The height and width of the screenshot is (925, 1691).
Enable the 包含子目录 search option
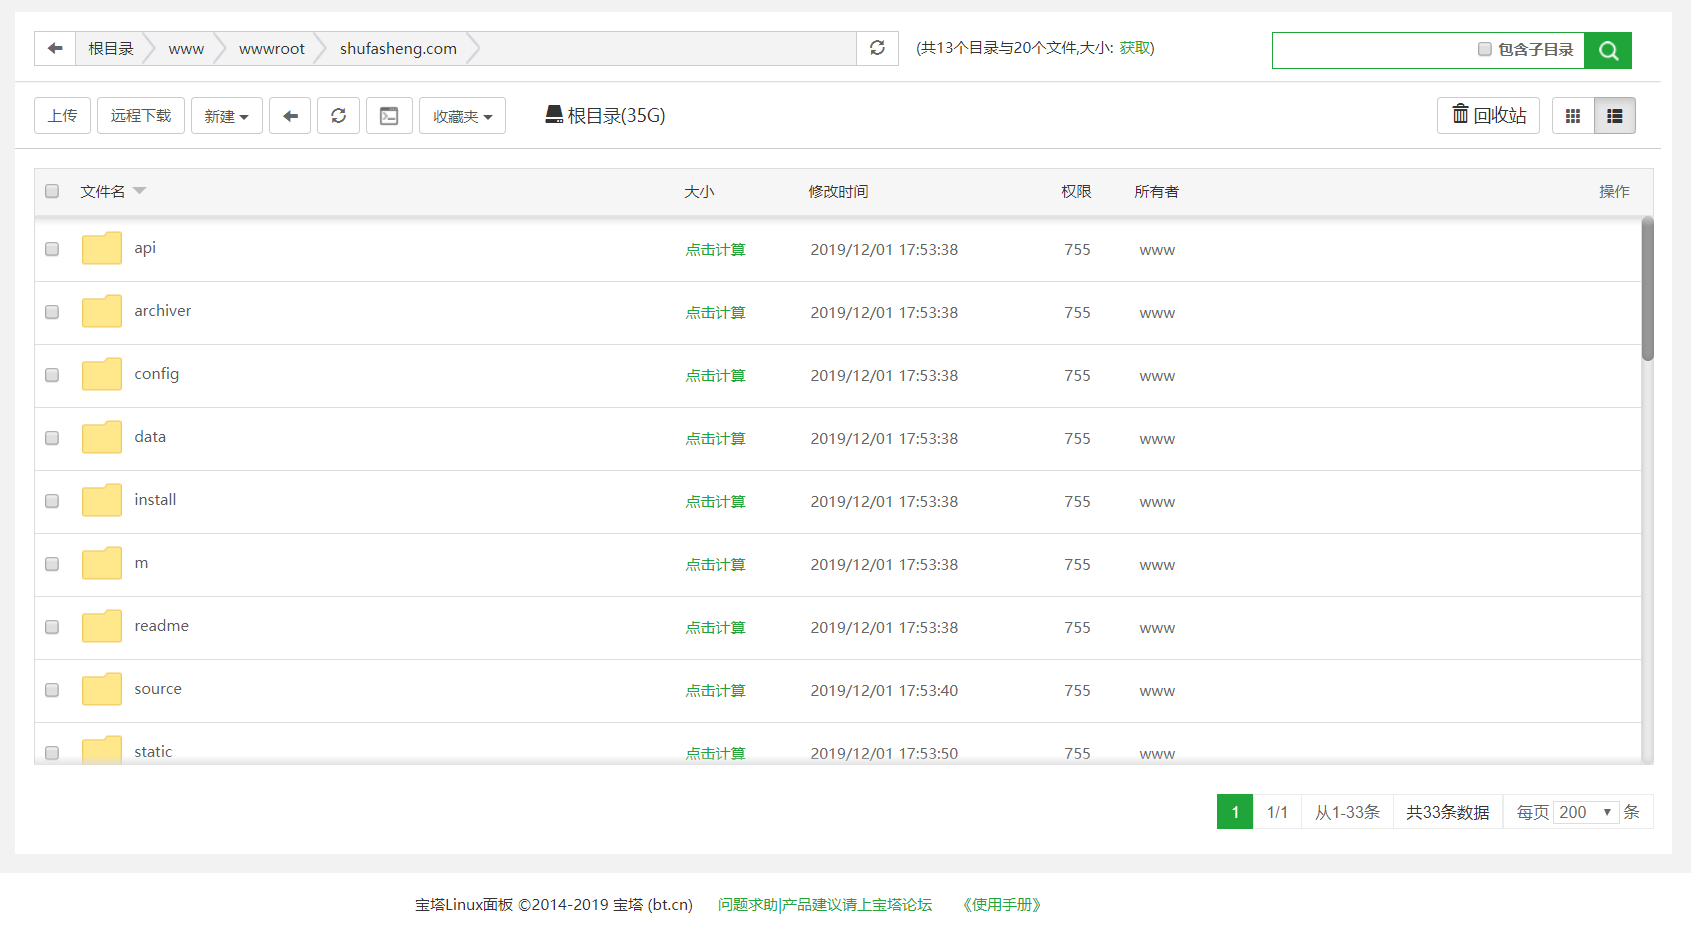coord(1485,49)
